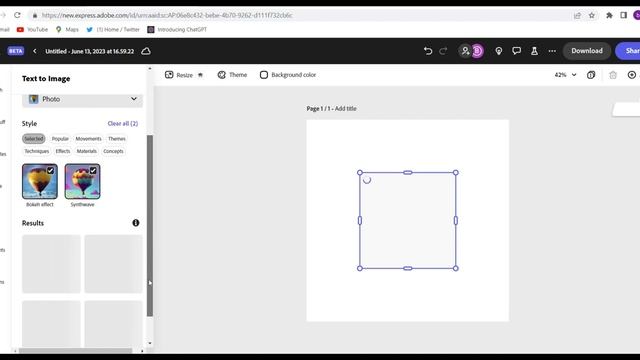Viewport: 640px width, 360px height.
Task: Click the beaker labs icon
Action: 534,51
